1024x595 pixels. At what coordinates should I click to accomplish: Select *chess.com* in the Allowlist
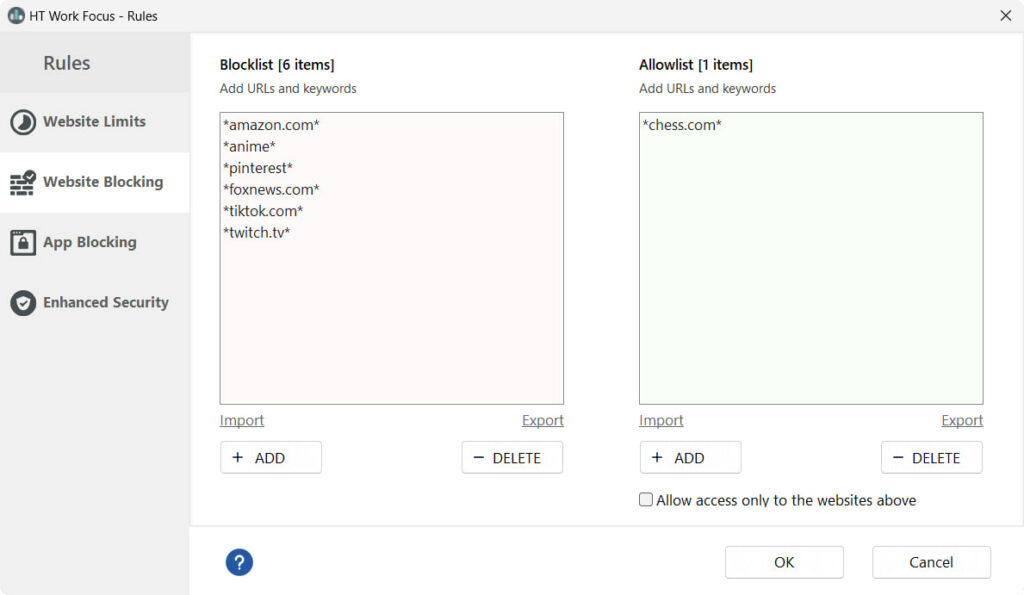click(682, 125)
